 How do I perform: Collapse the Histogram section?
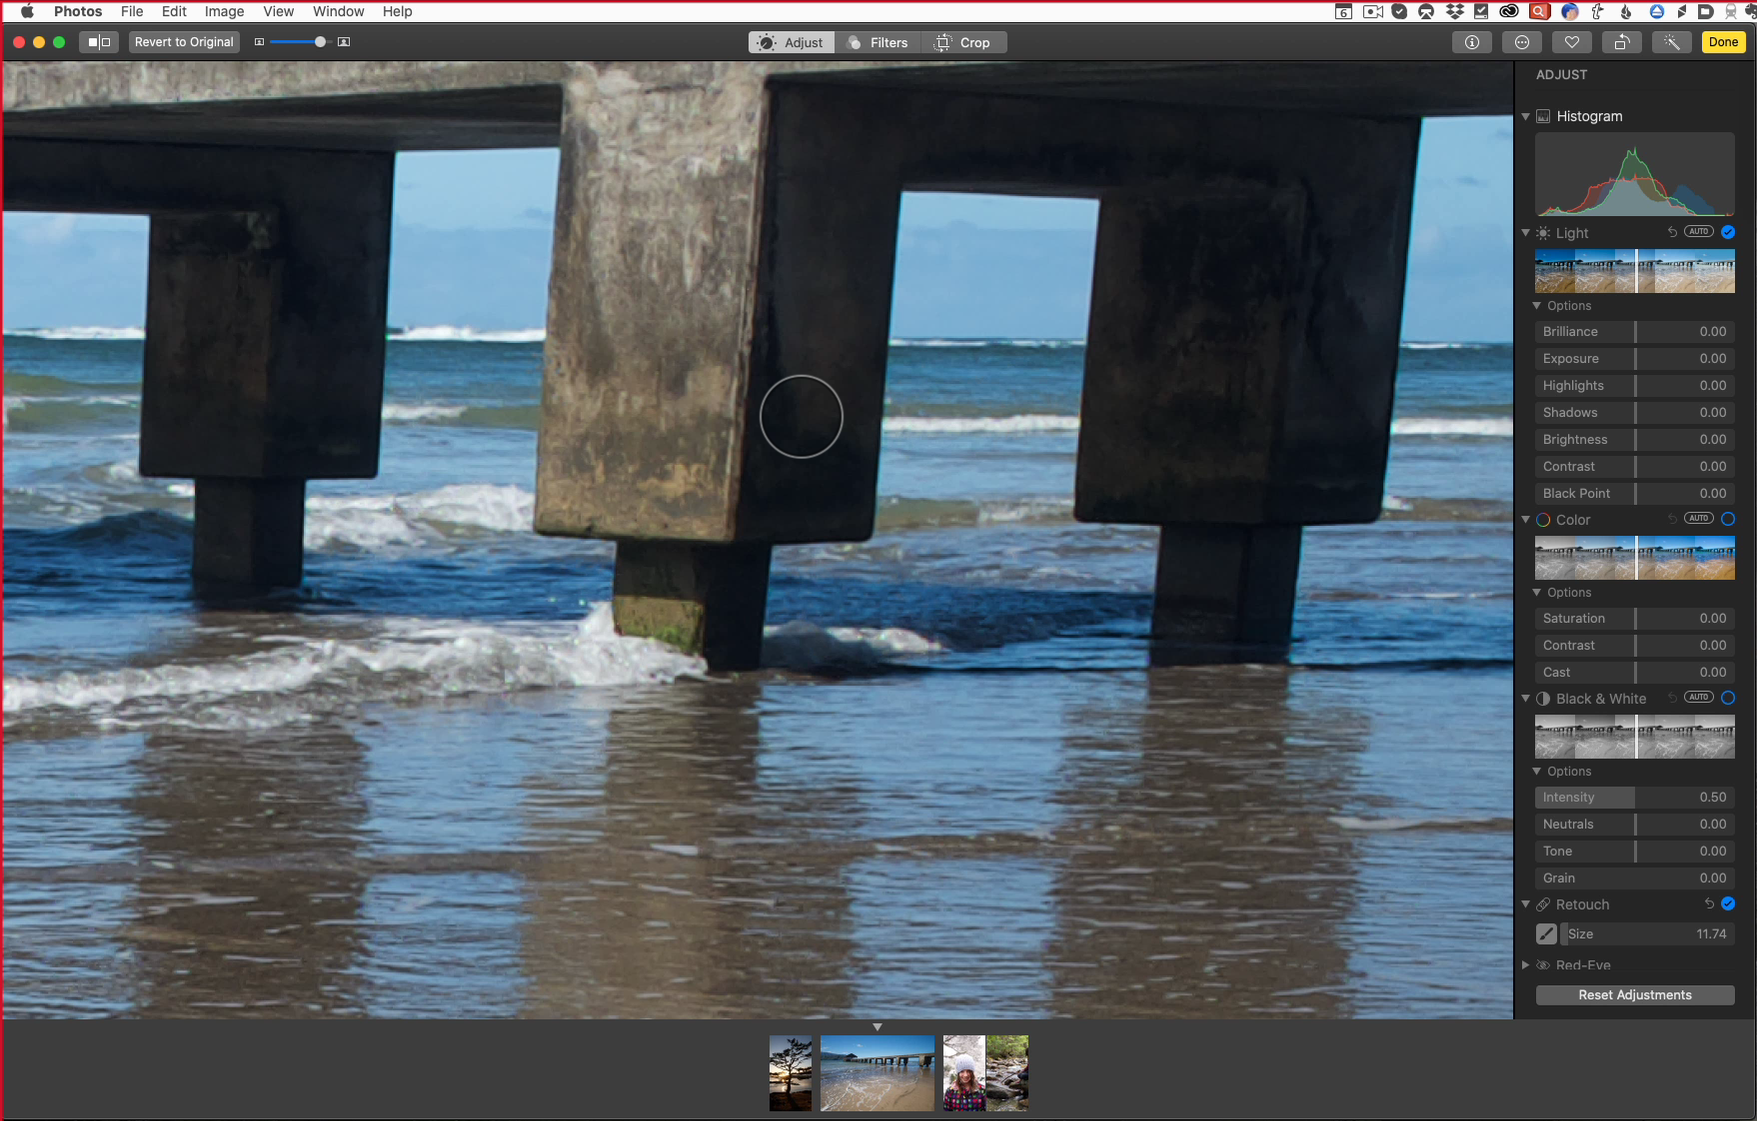tap(1526, 117)
